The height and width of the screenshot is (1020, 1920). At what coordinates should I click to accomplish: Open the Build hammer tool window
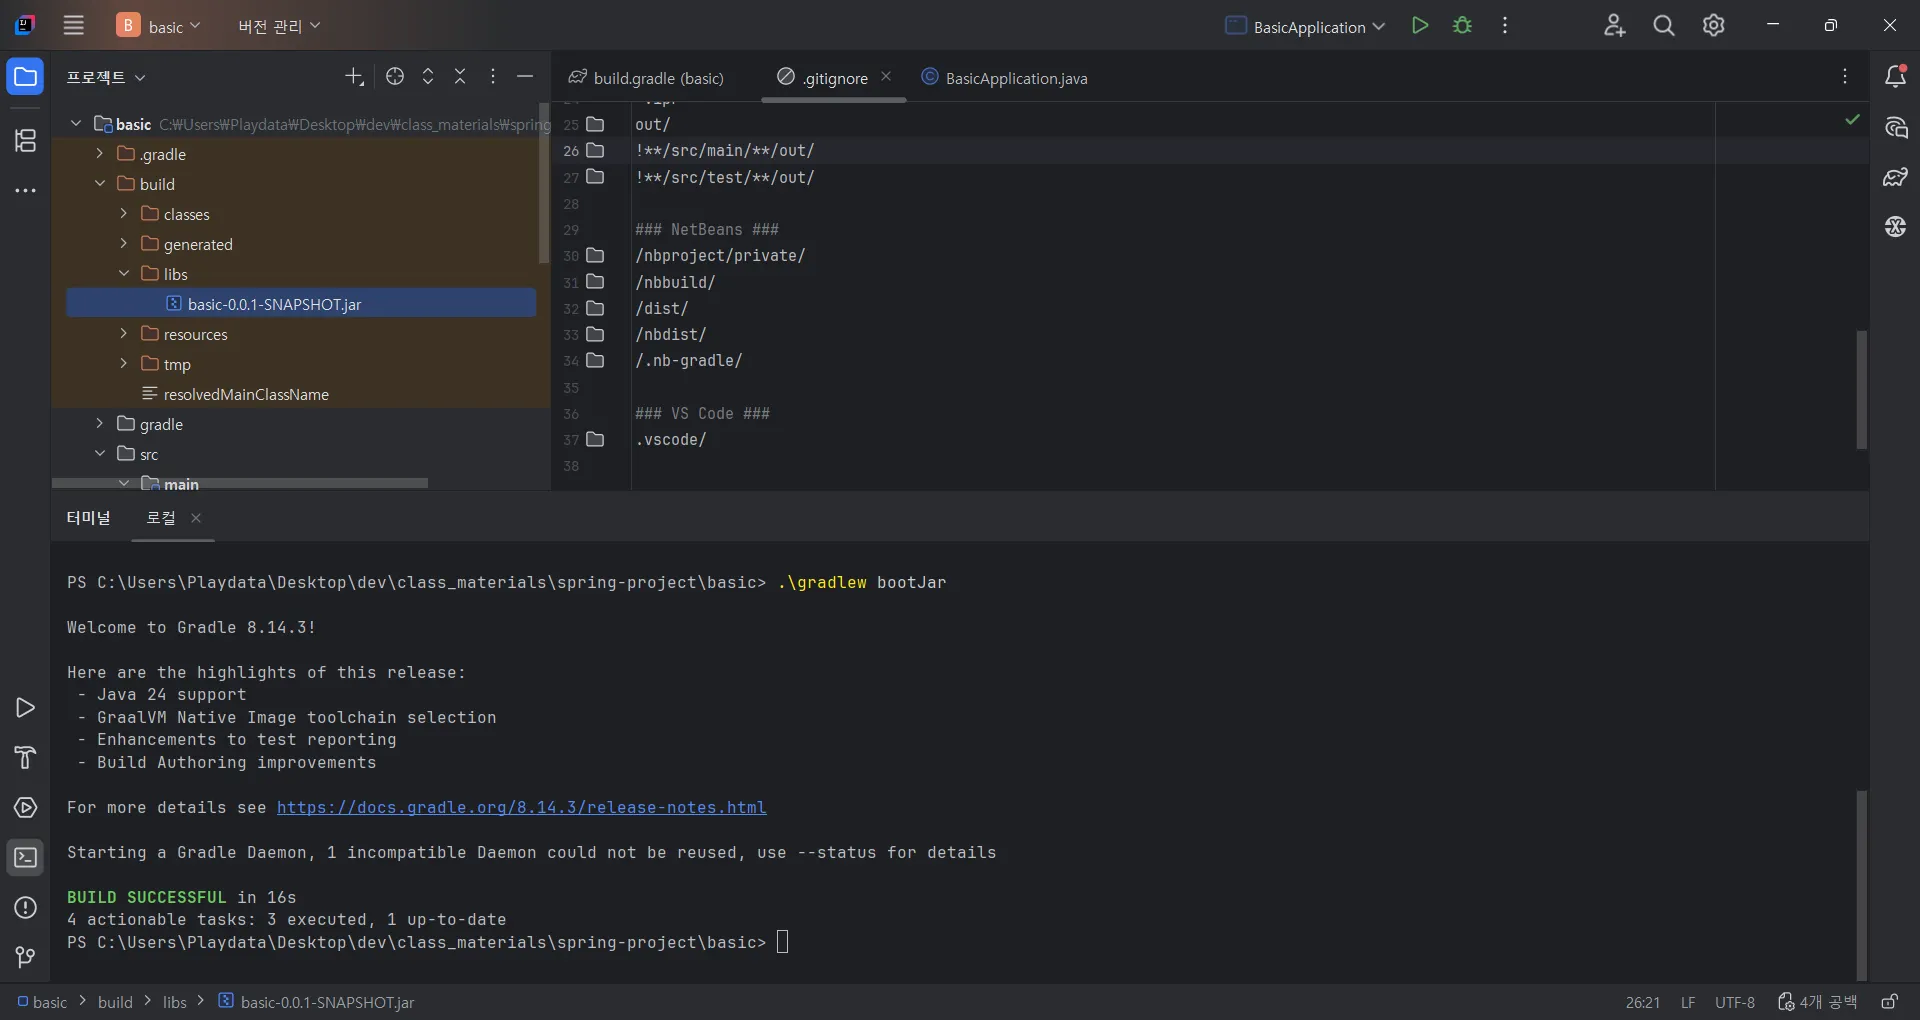(25, 758)
